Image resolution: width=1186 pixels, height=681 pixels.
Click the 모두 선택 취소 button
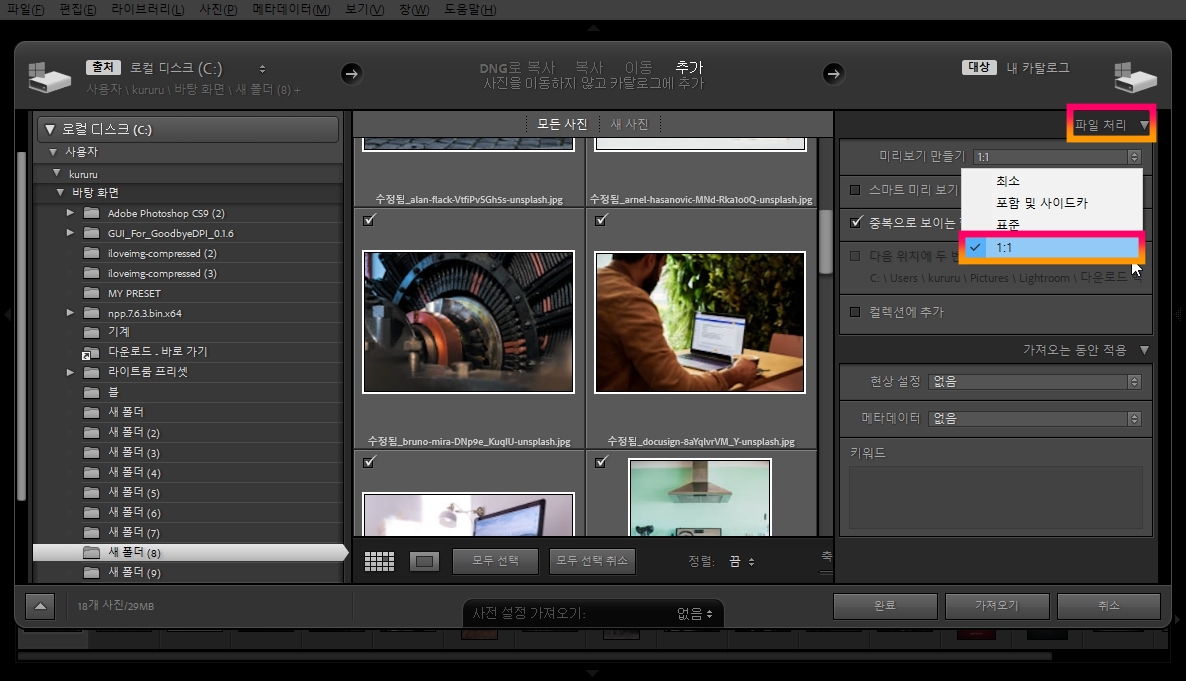pos(592,561)
